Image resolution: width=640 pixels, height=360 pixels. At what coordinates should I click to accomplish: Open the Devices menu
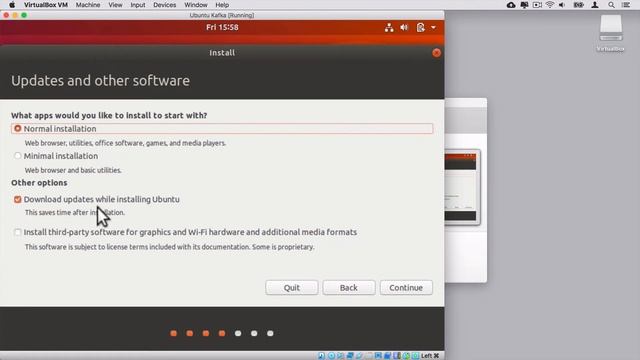(164, 5)
